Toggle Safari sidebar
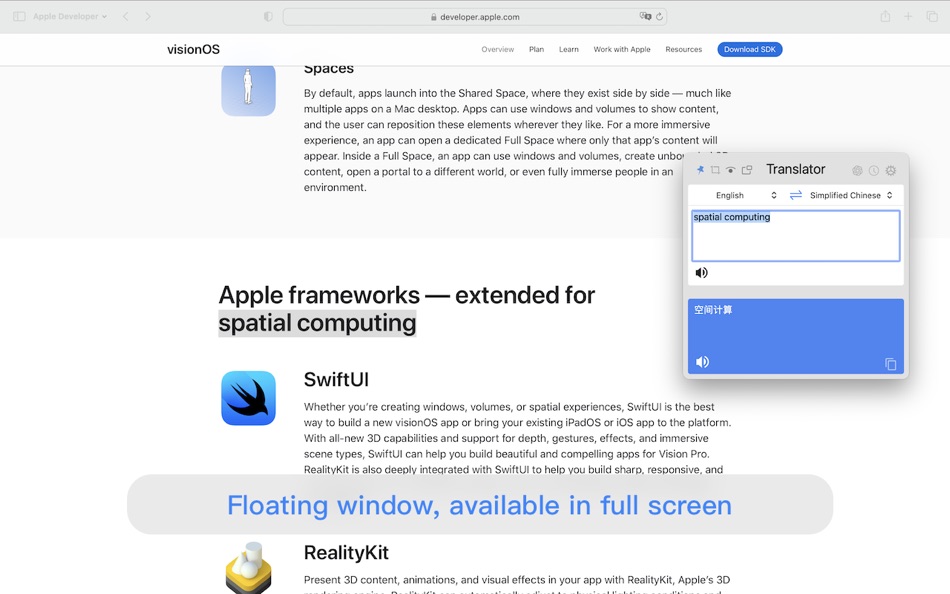Screen dimensions: 950x594 pos(19,16)
